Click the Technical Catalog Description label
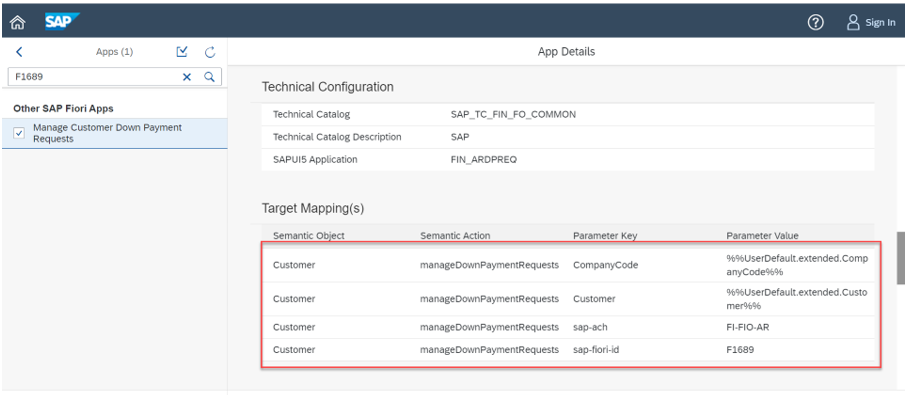Screen dimensions: 910x395 (337, 137)
